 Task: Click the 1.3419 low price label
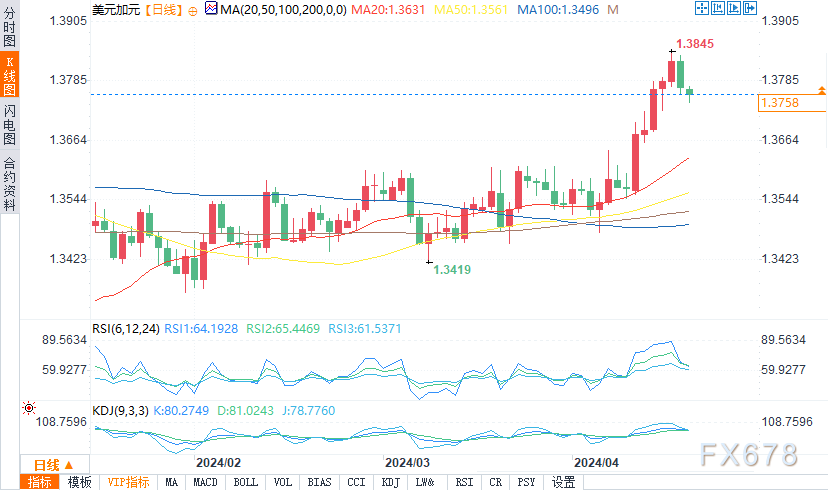[452, 270]
